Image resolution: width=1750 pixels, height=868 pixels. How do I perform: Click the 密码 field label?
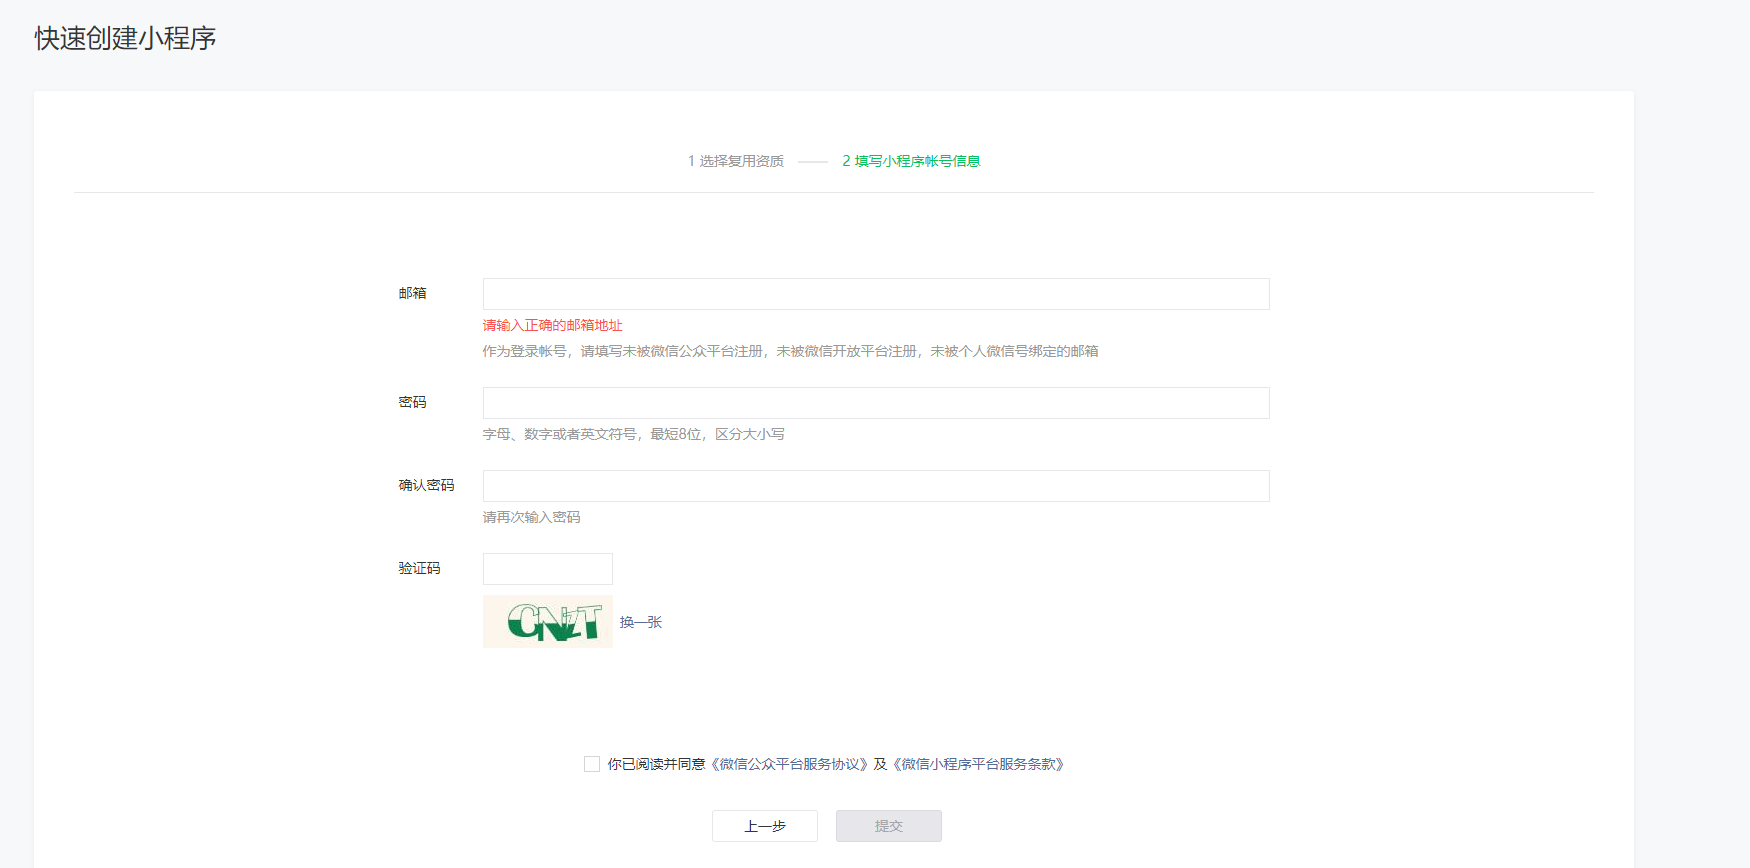413,402
